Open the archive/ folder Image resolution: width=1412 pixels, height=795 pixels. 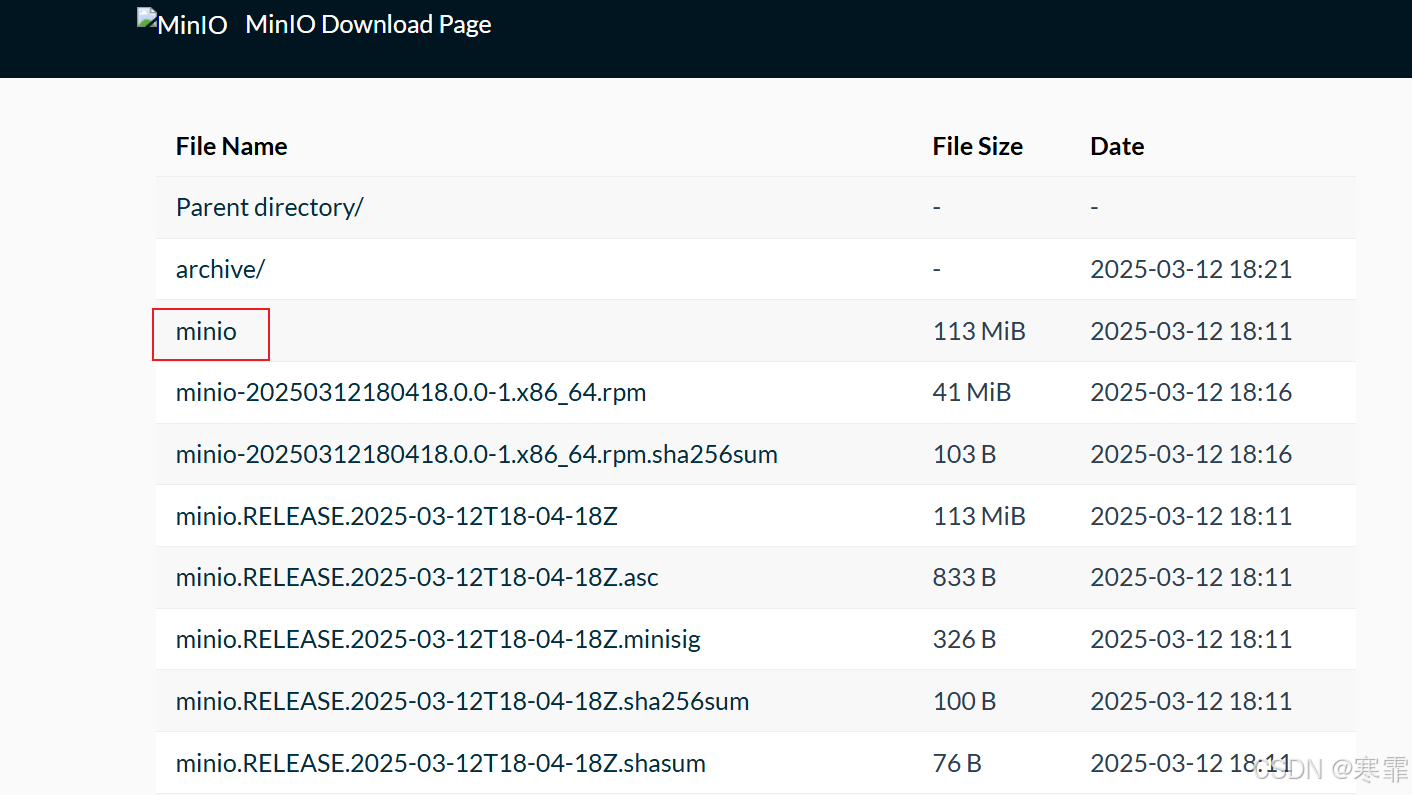tap(220, 269)
